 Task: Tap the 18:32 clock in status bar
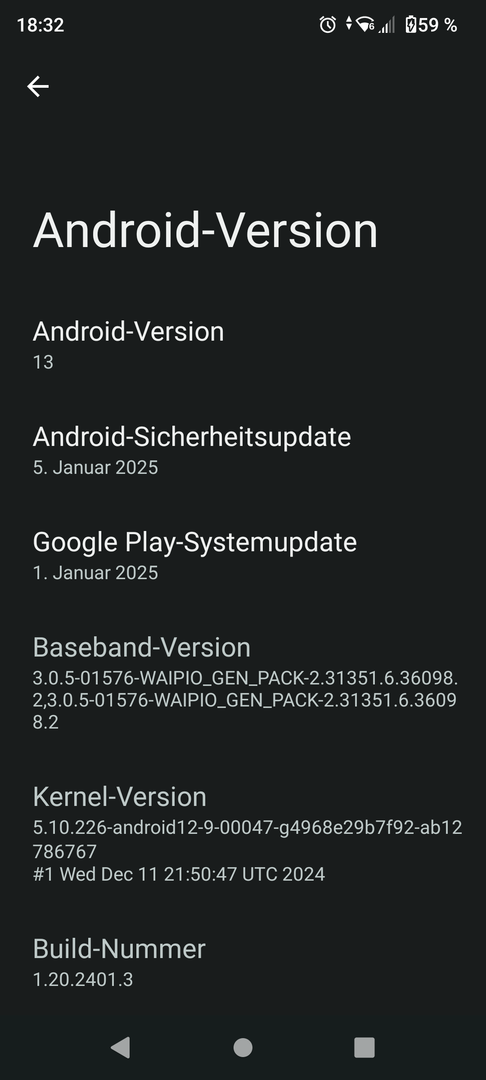[40, 25]
